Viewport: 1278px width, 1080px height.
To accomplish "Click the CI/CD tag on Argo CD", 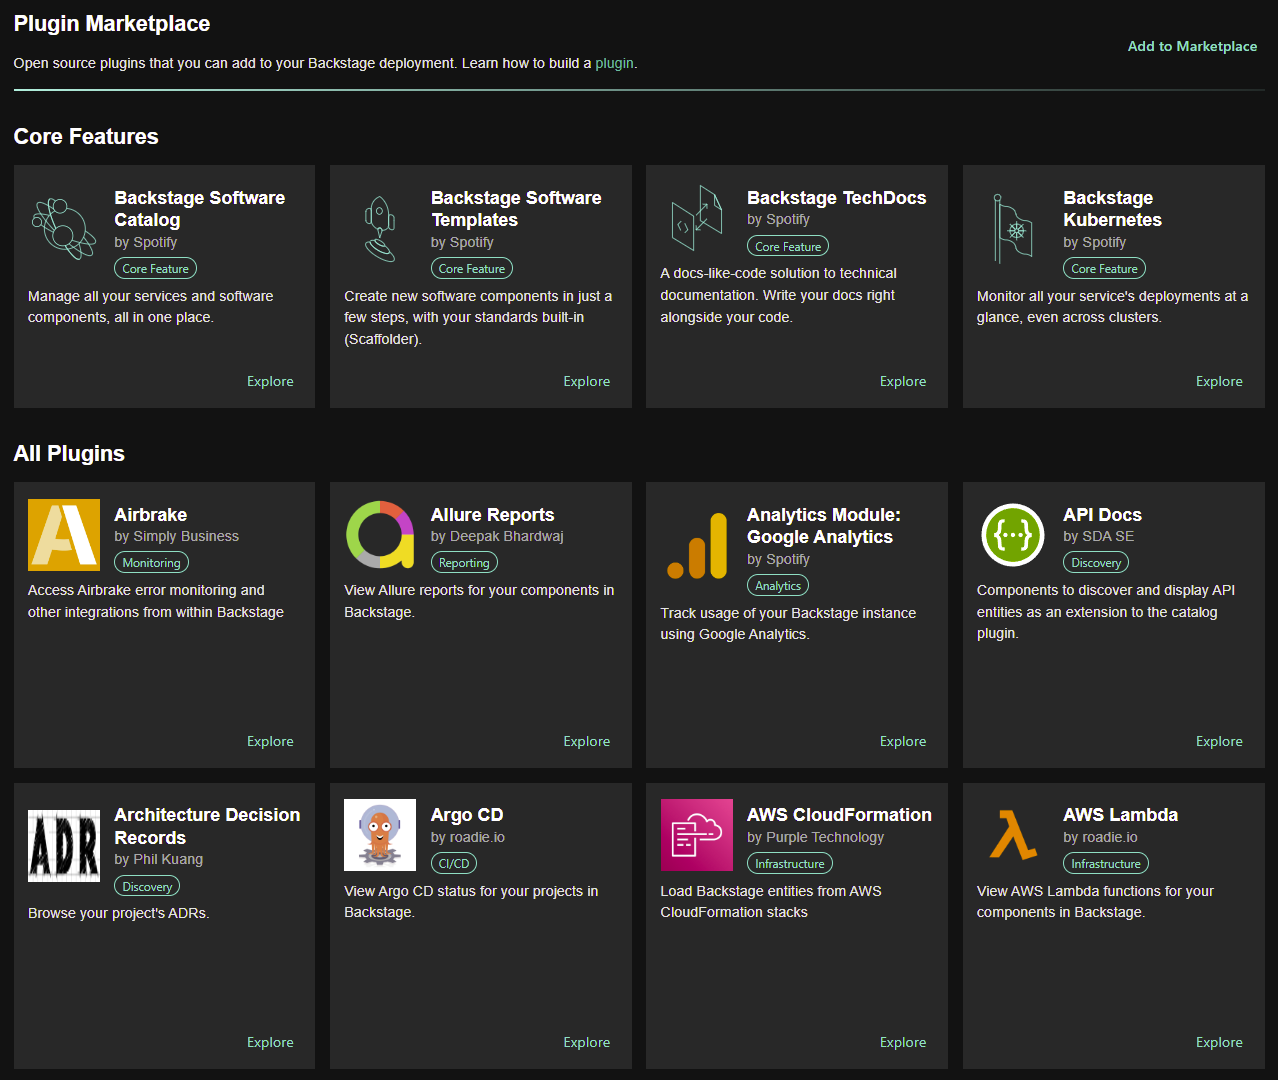I will tap(454, 863).
